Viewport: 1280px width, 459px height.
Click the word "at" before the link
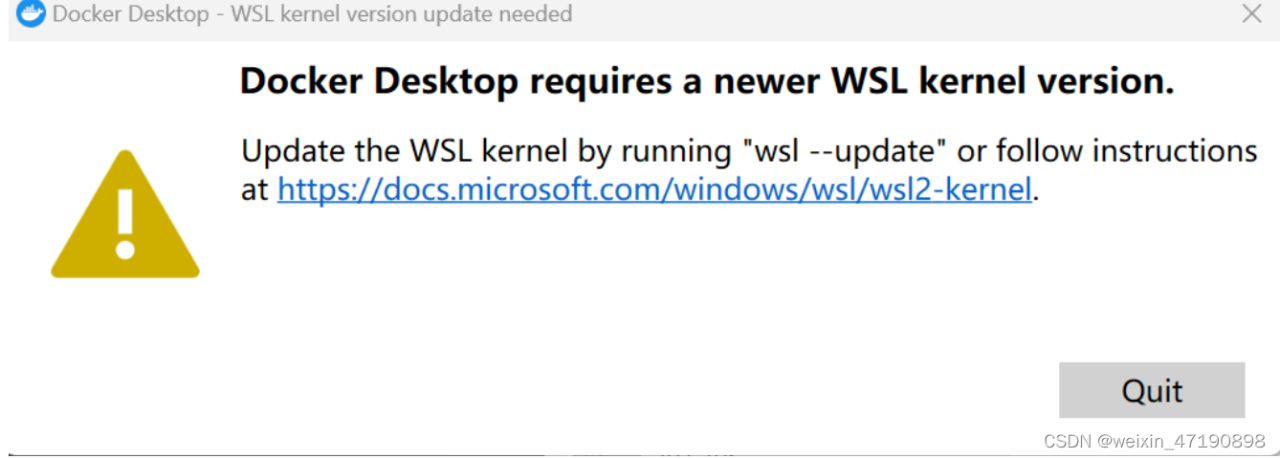click(x=255, y=189)
